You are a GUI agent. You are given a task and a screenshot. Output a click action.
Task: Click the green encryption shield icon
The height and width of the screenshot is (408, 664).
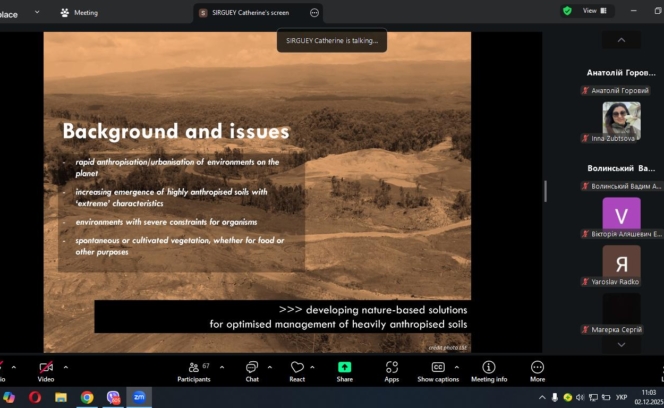567,11
